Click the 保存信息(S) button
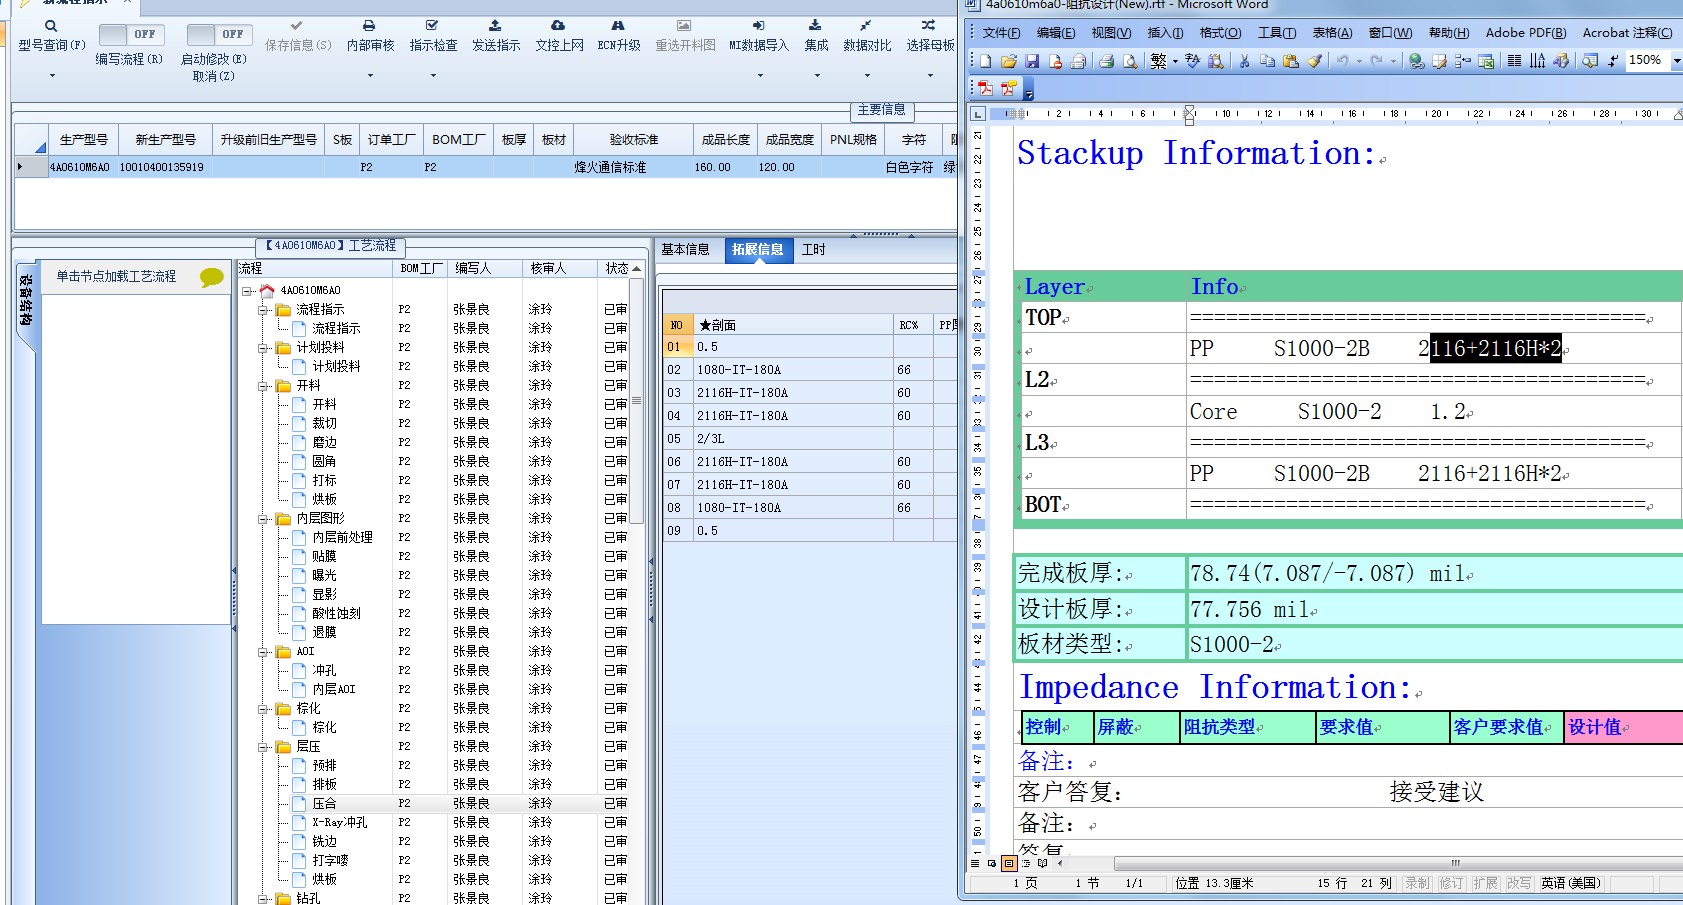 [297, 35]
